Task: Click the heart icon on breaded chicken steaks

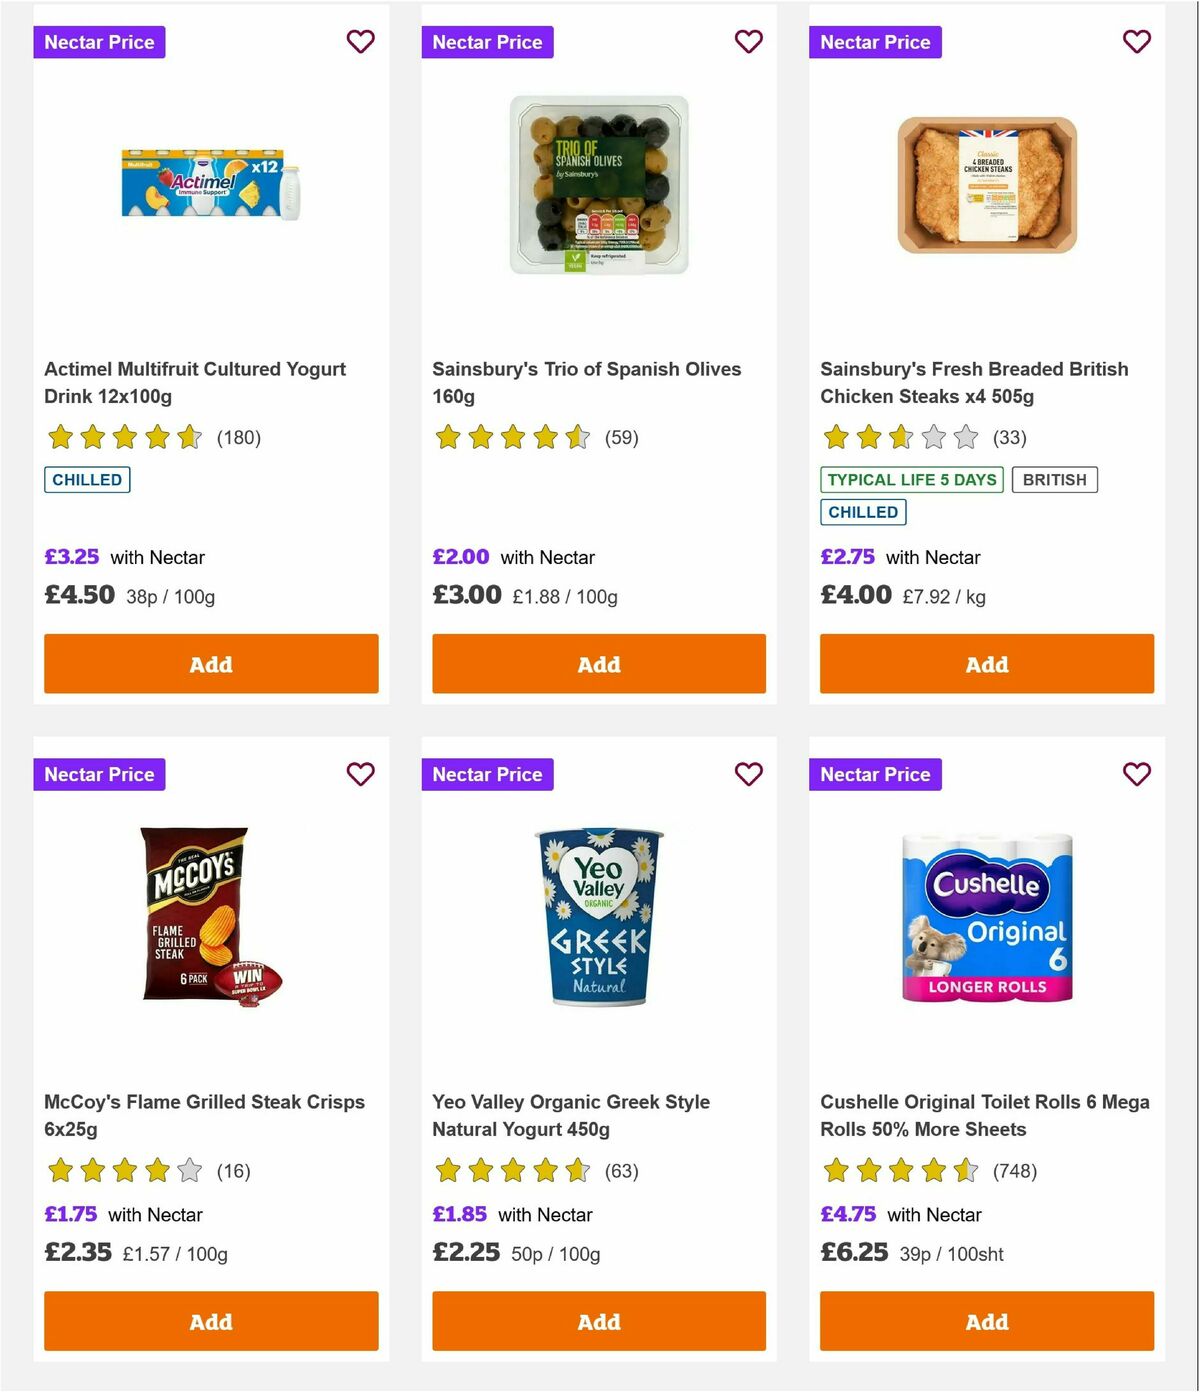Action: [1136, 42]
